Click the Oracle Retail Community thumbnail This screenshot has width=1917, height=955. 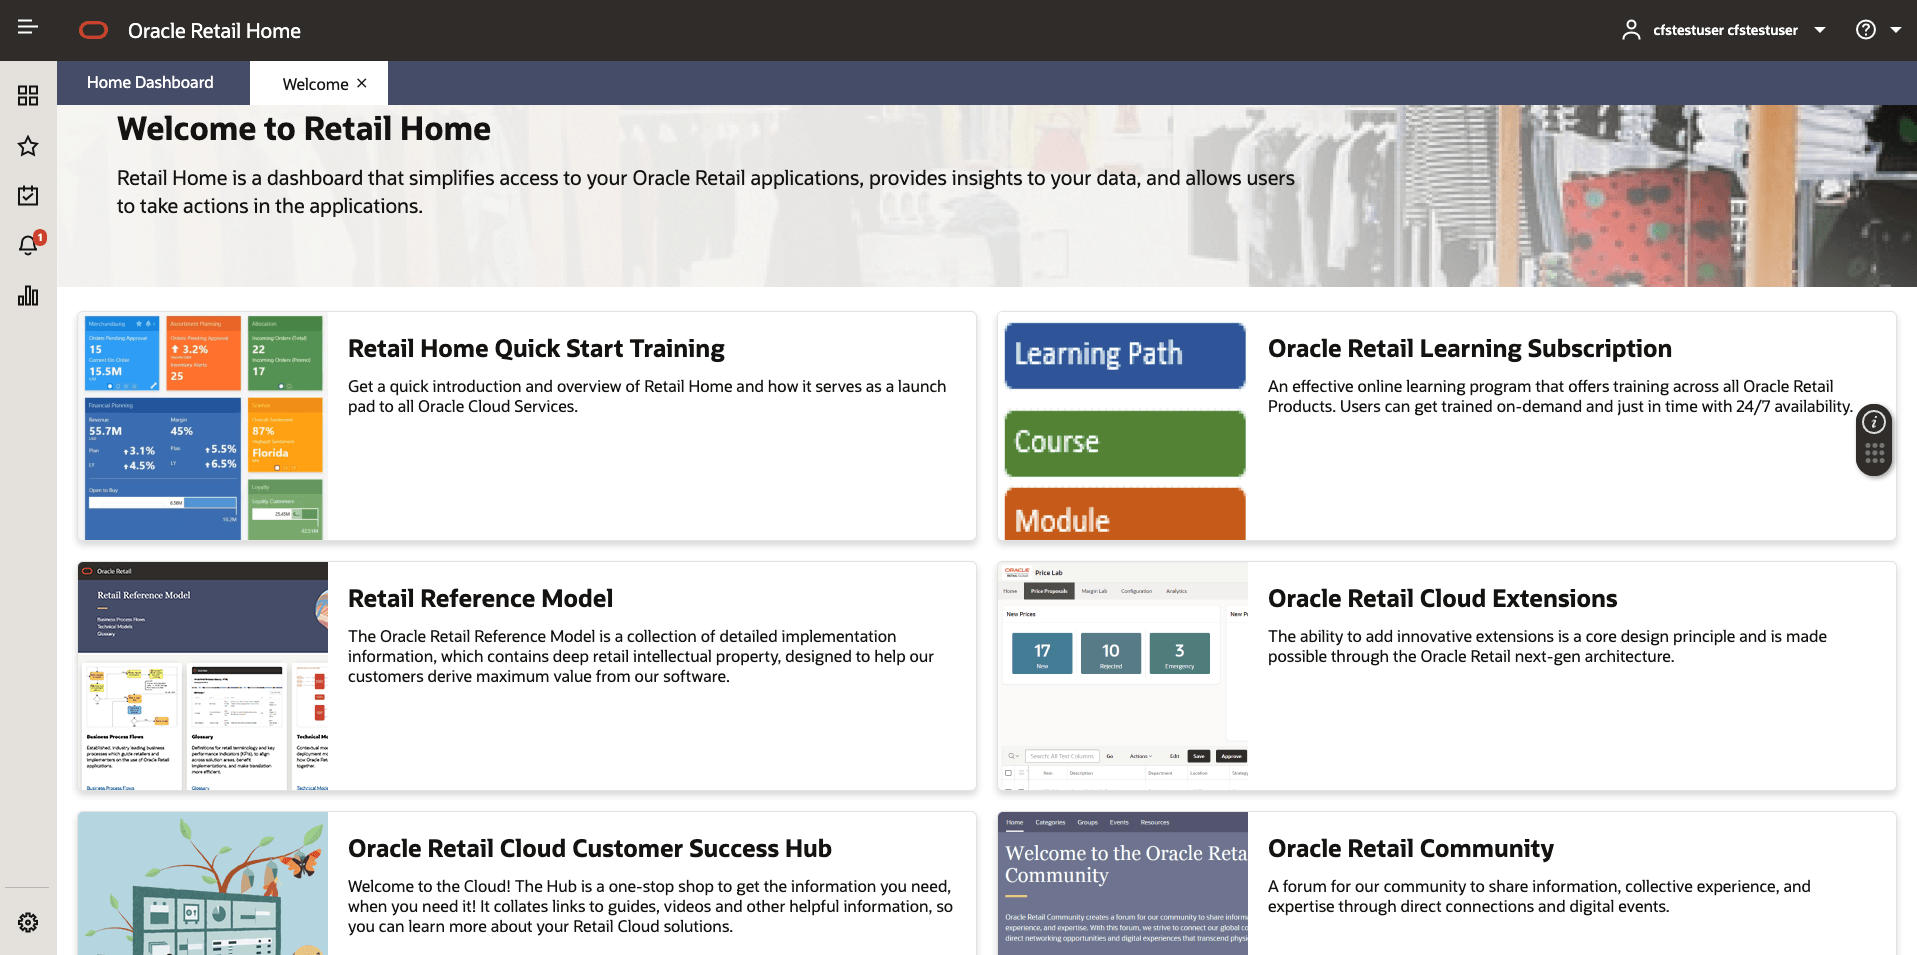1123,883
